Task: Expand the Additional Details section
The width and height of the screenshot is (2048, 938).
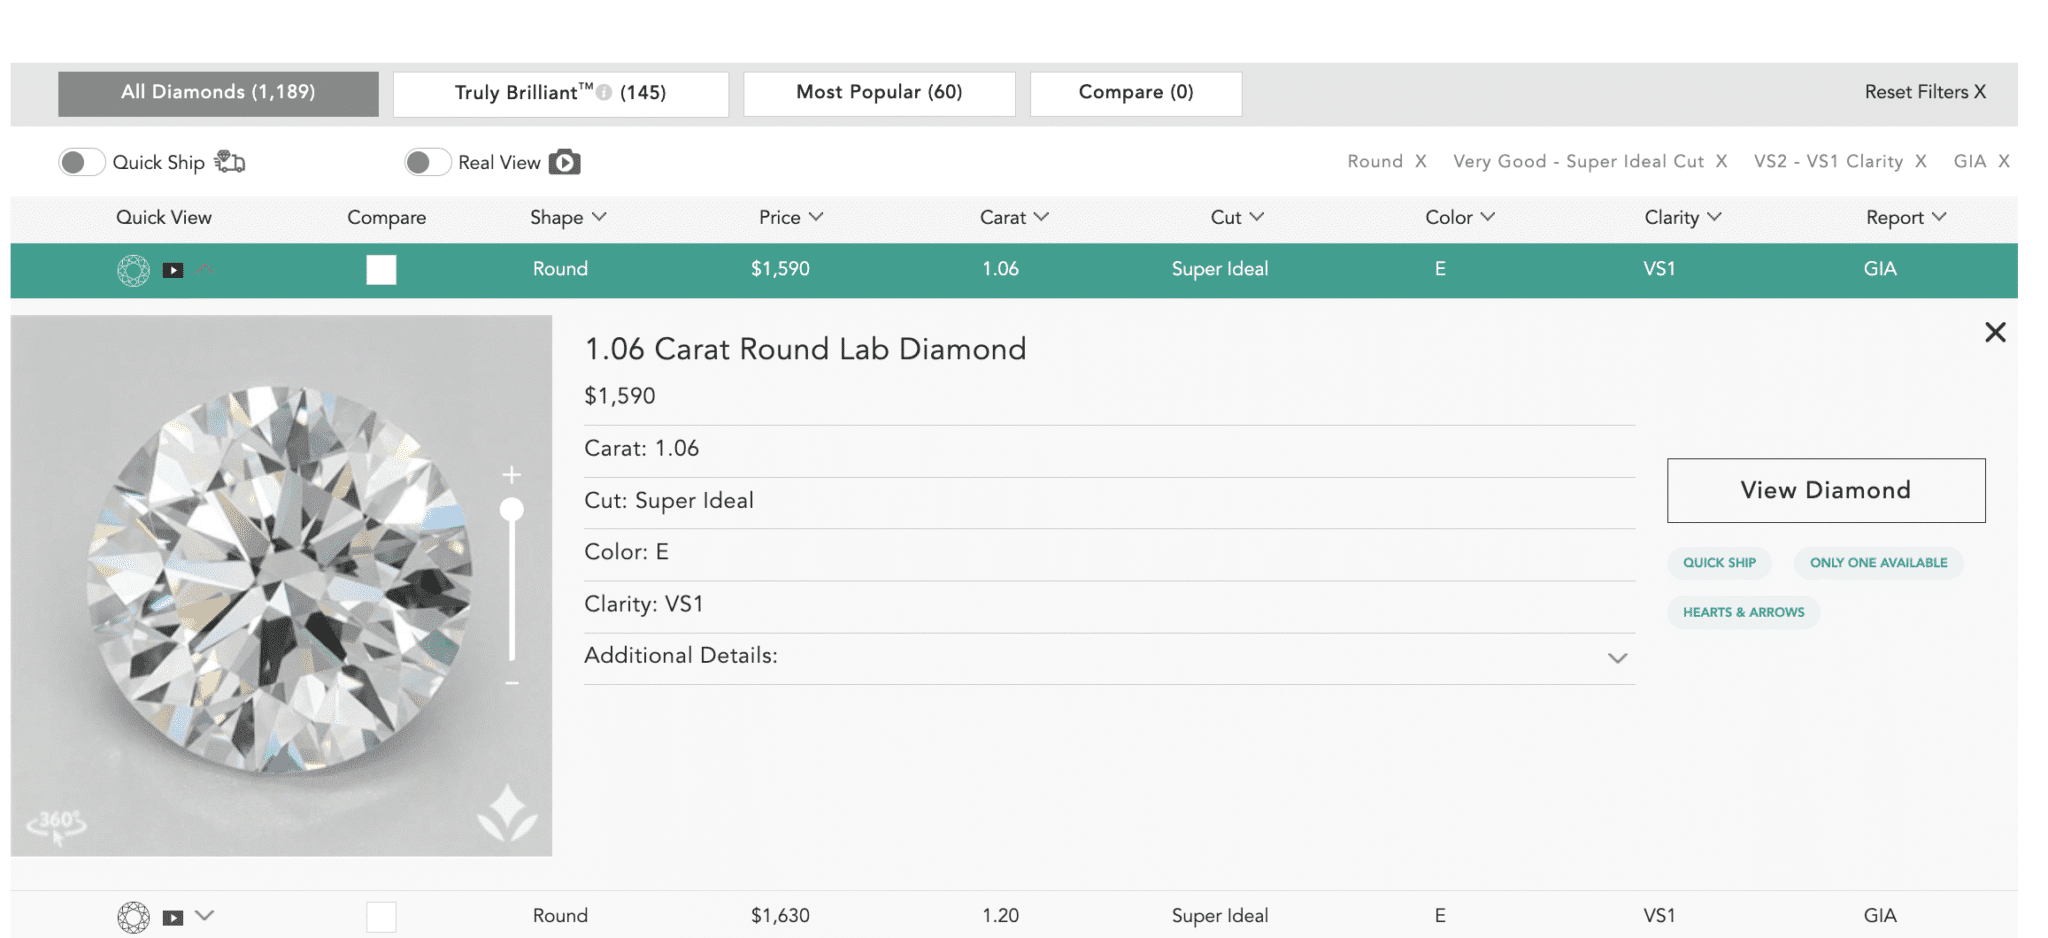Action: (1617, 657)
